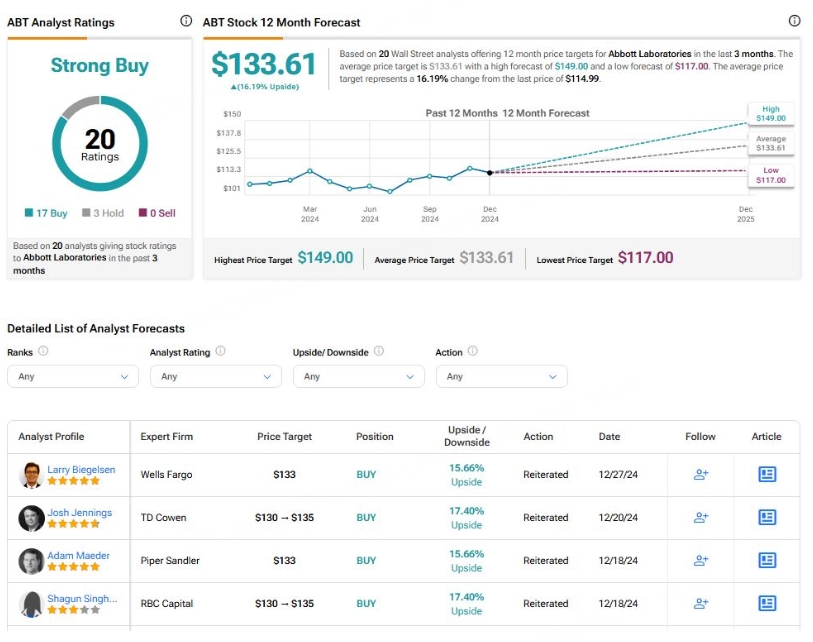
Task: Click Shagun Singh's star rating
Action: [x=73, y=610]
